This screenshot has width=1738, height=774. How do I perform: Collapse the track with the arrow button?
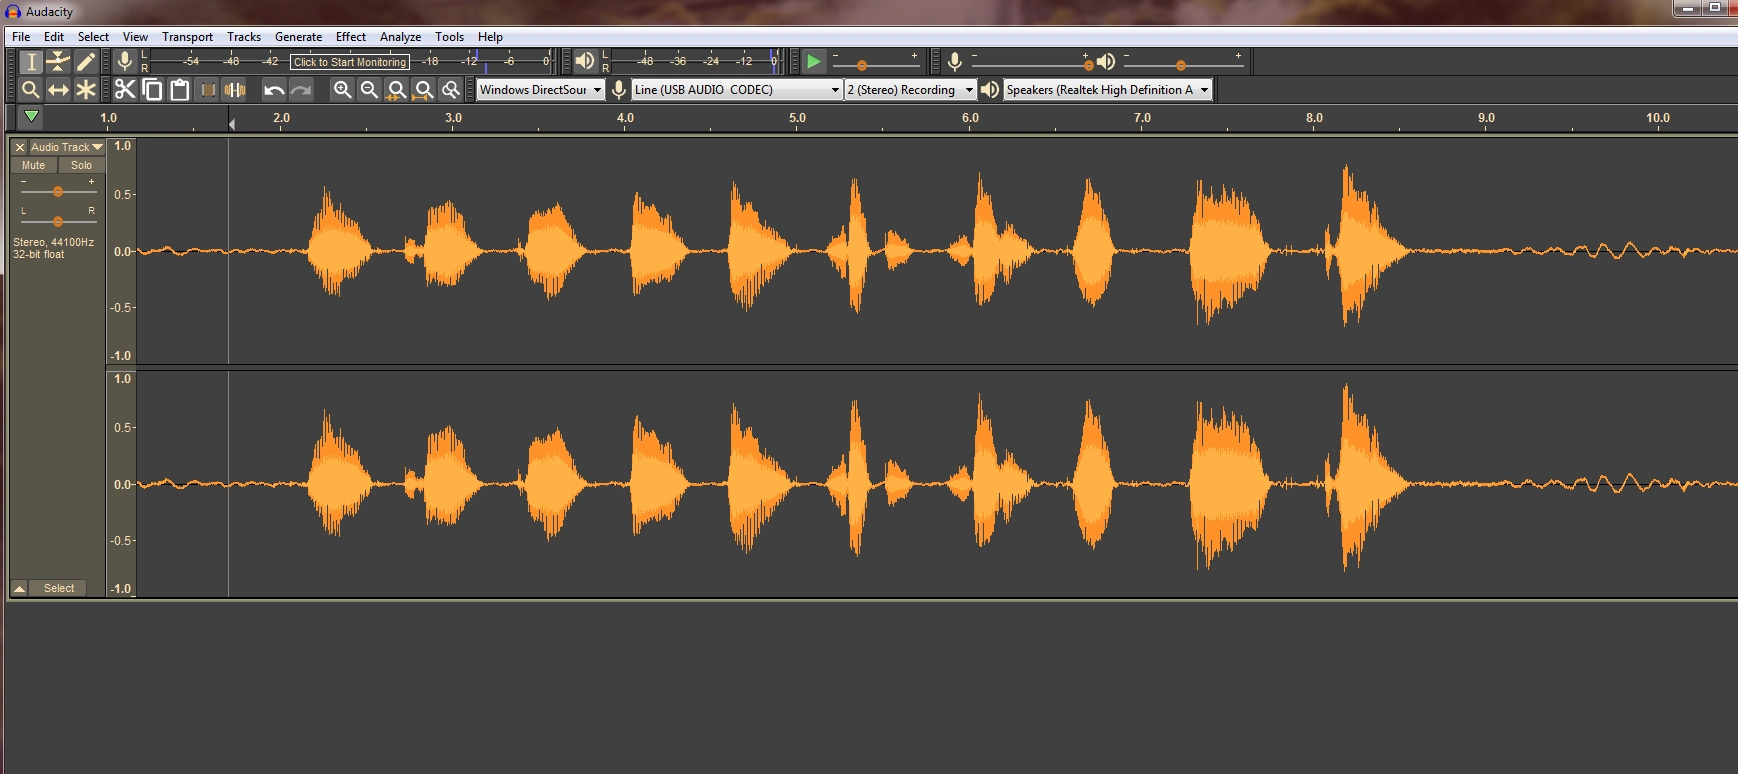[x=19, y=588]
